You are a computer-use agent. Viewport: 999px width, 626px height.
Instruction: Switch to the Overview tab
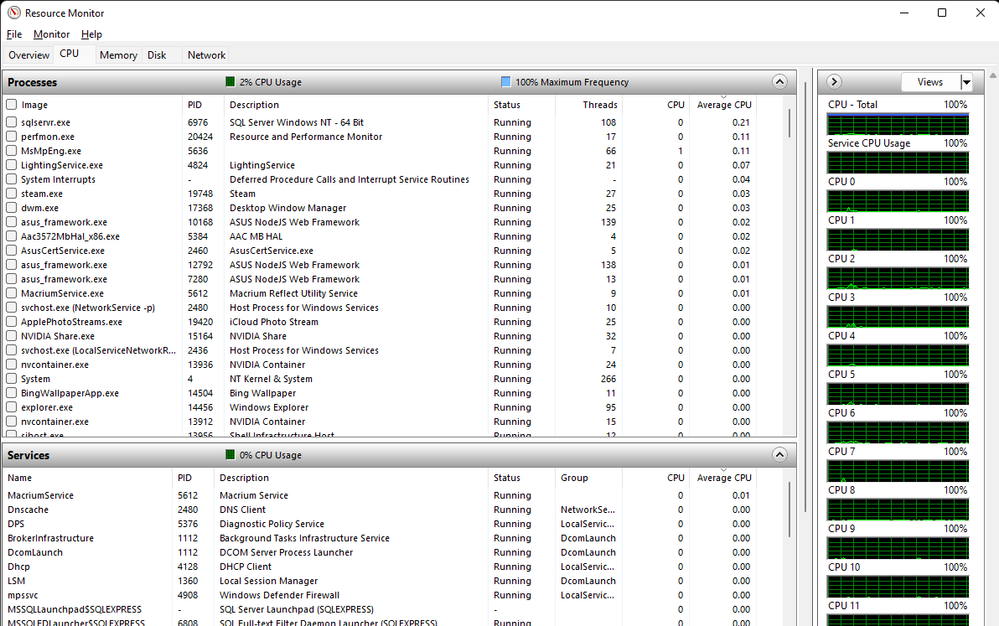(29, 55)
